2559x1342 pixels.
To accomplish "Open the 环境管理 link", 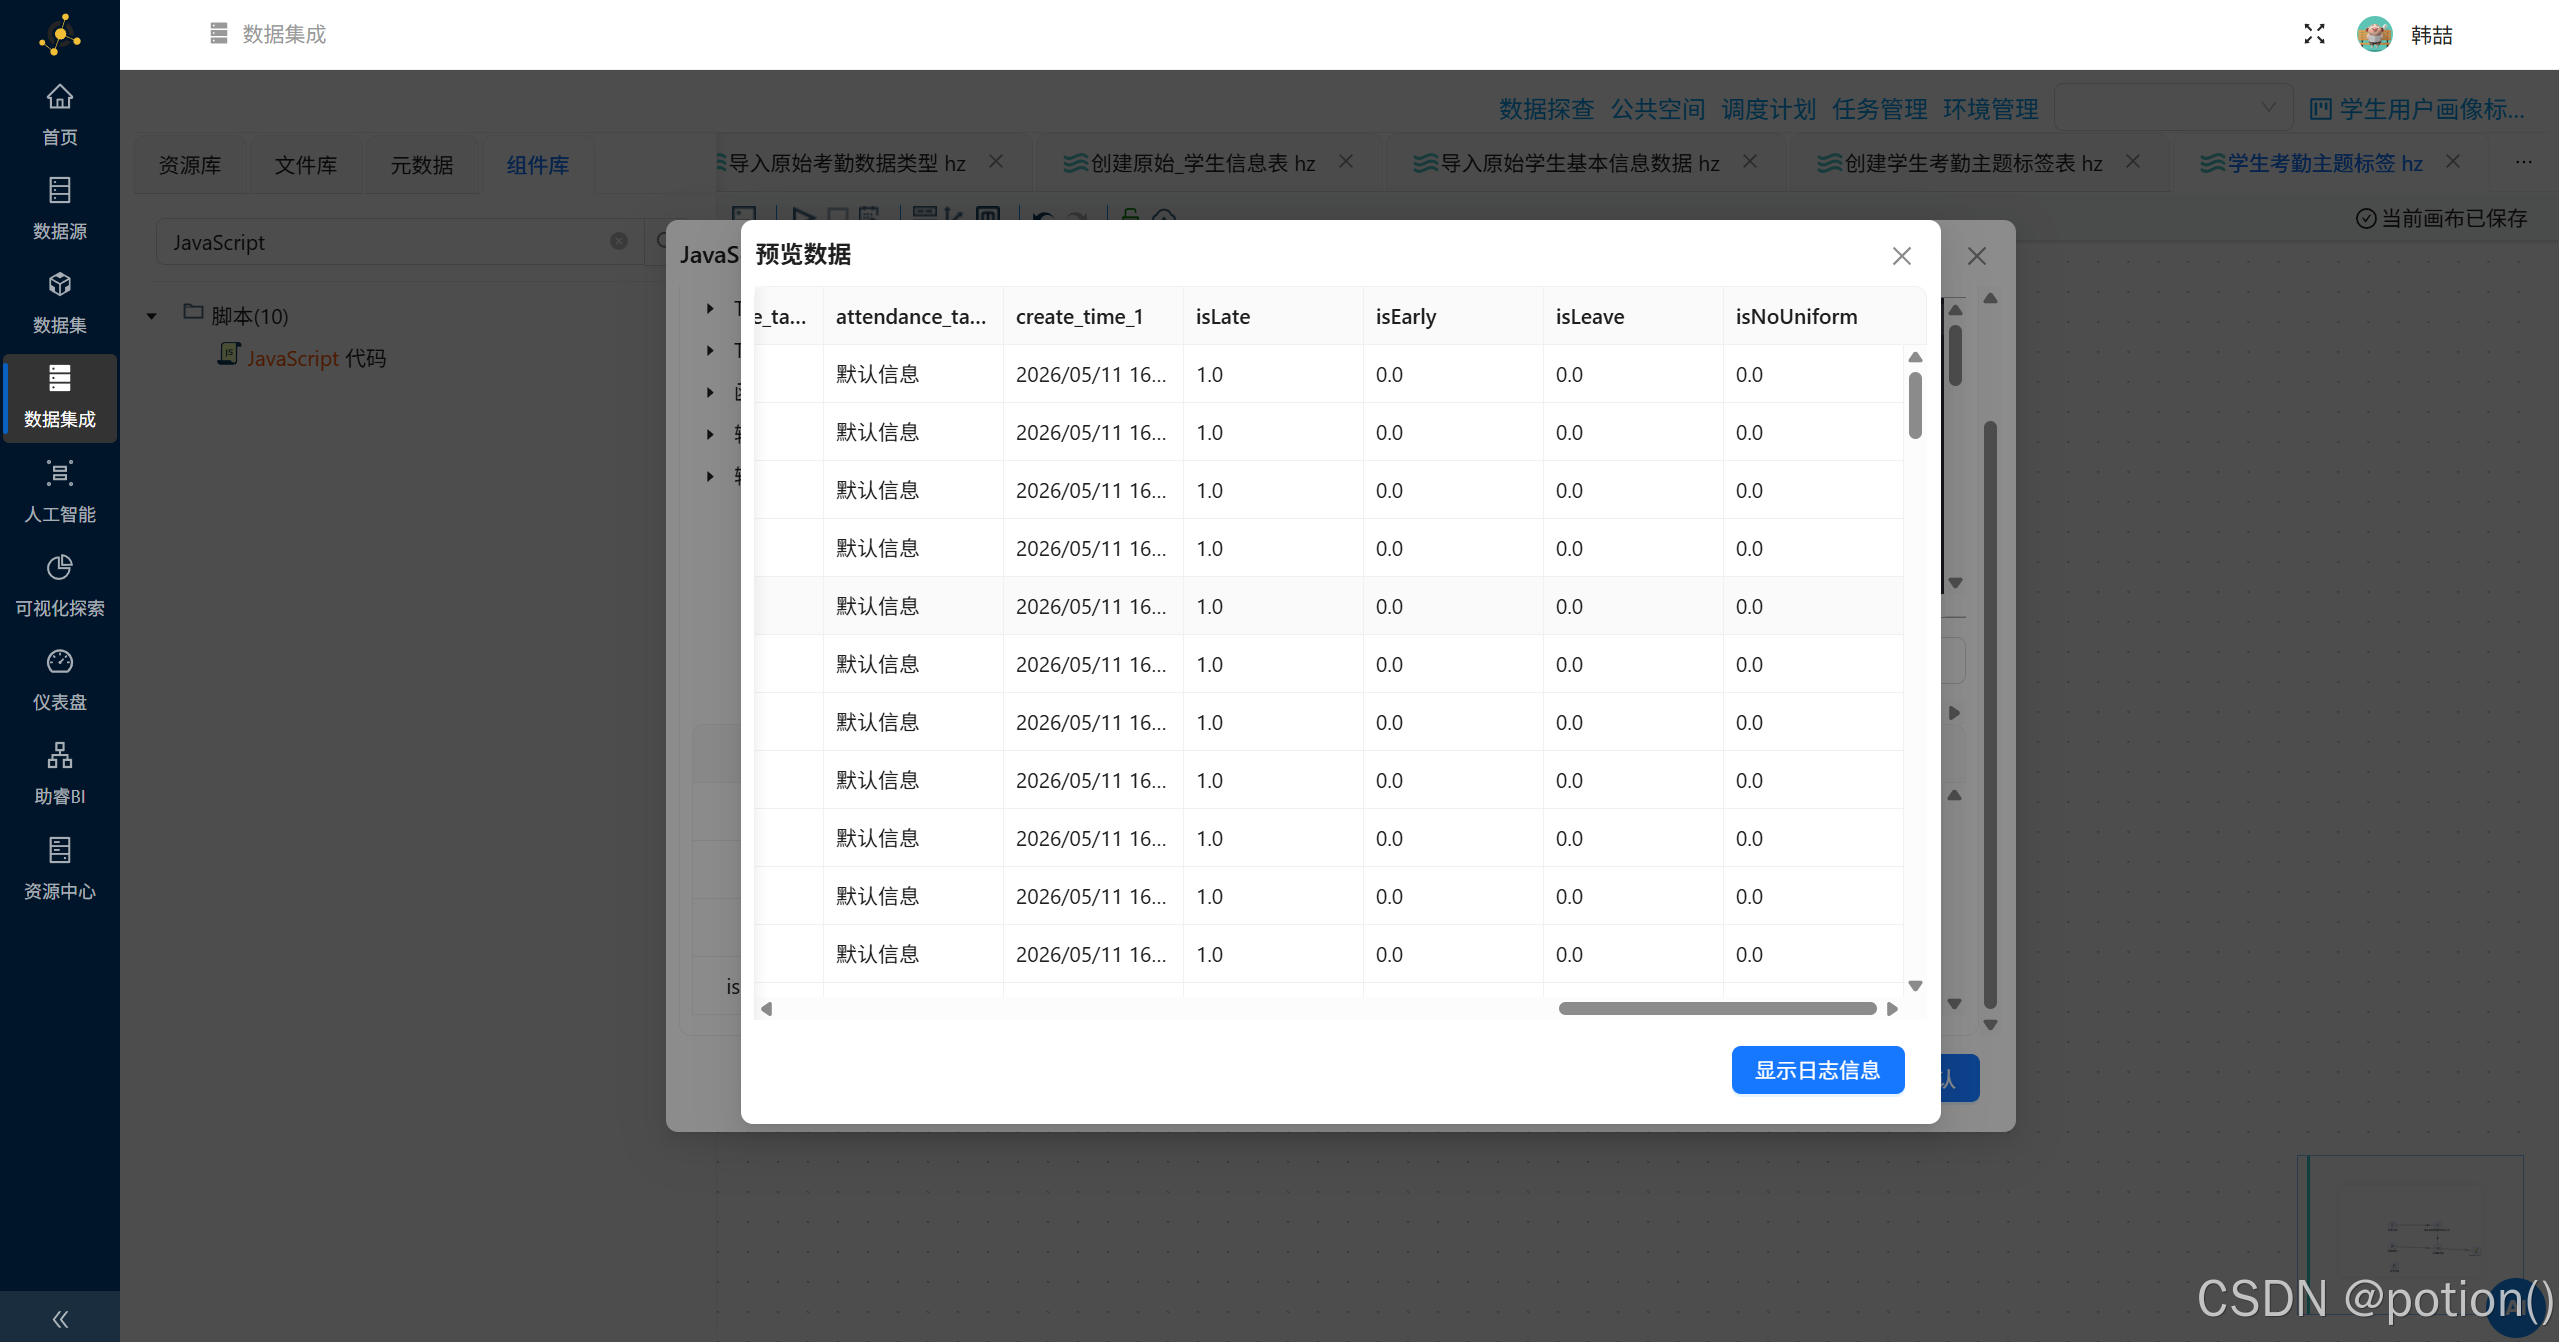I will tap(1990, 109).
